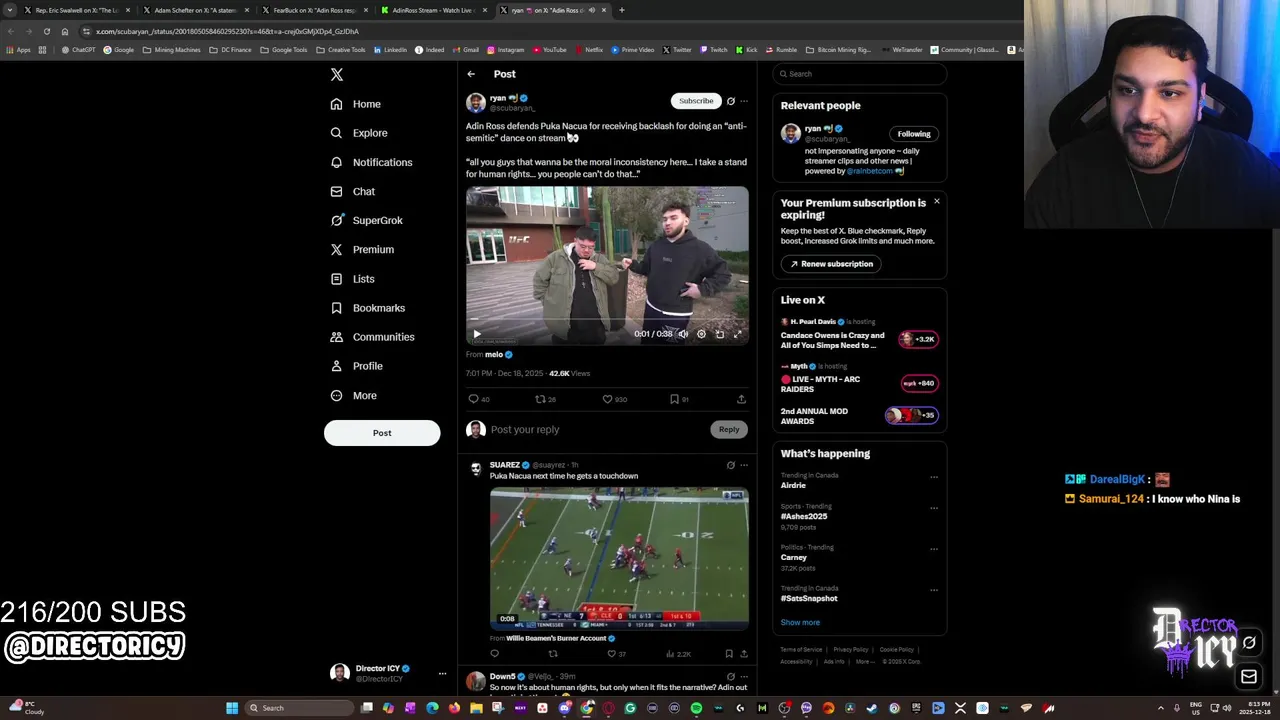
Task: Open SuperGrok in sidebar
Action: [366, 220]
